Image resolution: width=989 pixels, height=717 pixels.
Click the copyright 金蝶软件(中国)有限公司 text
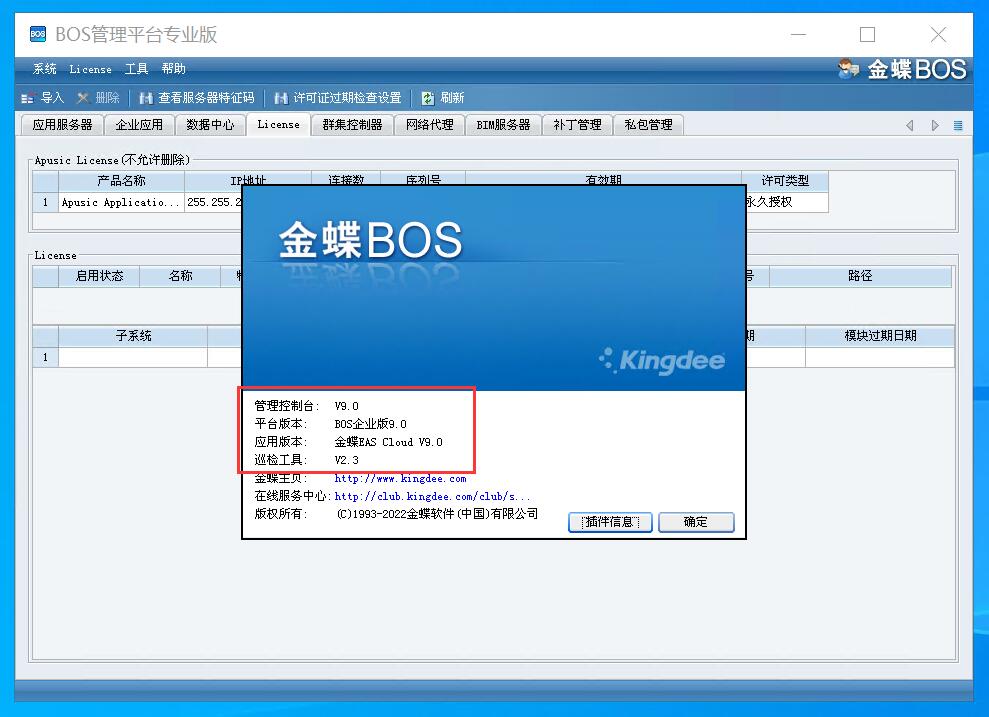click(x=437, y=514)
